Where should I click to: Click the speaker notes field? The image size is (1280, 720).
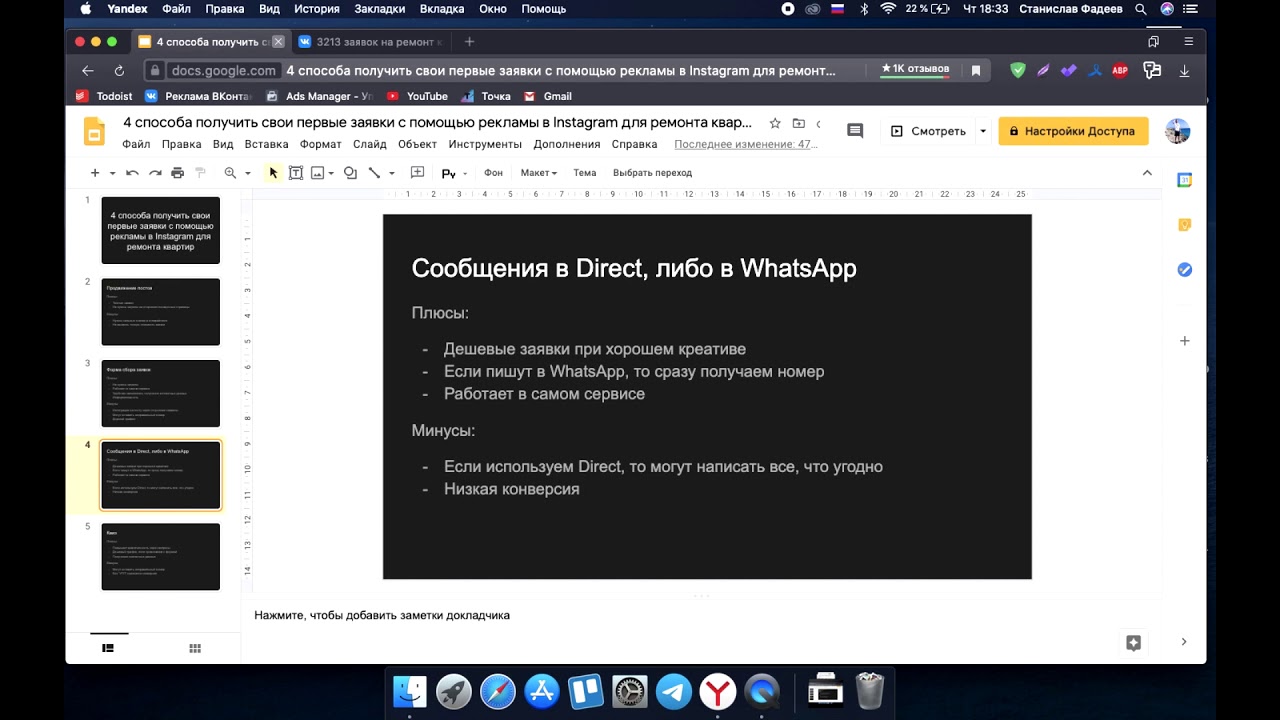tap(702, 615)
